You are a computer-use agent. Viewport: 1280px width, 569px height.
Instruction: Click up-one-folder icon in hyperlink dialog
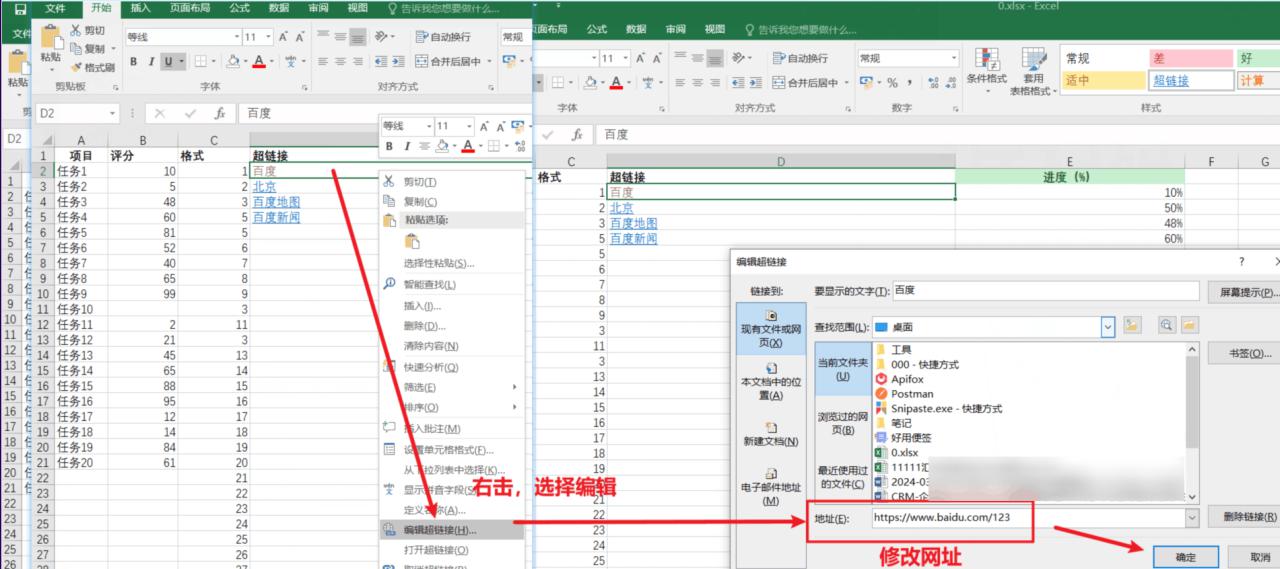point(1132,326)
